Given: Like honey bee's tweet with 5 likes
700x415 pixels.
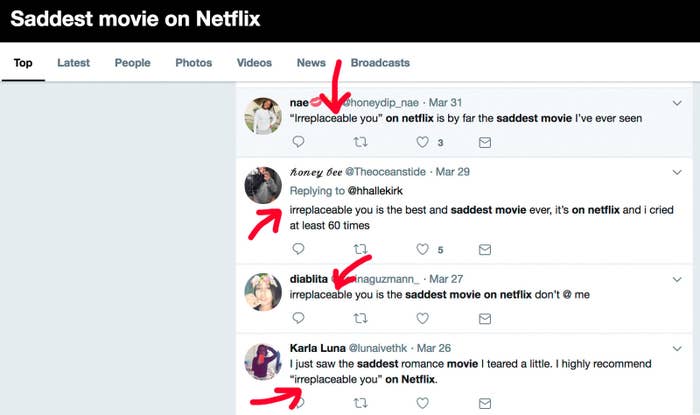Looking at the screenshot, I should tap(422, 249).
